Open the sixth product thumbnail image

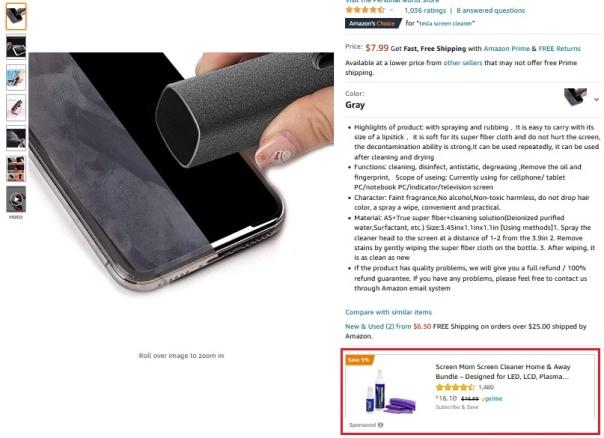pos(16,168)
